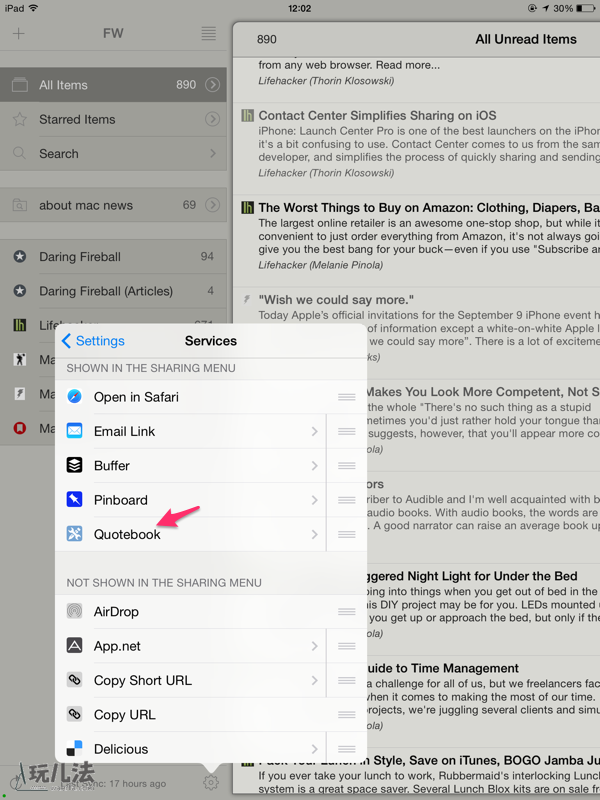Open the settings gear icon at bottom

coord(211,782)
